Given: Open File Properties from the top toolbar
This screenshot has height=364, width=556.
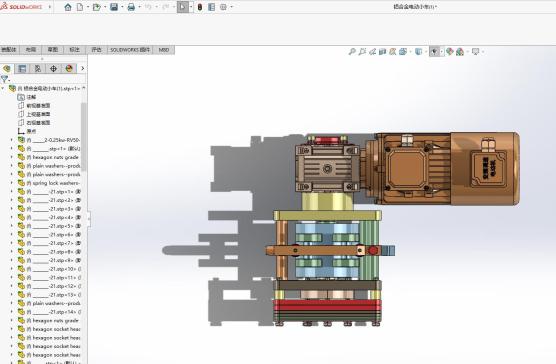Looking at the screenshot, I should [x=212, y=7].
